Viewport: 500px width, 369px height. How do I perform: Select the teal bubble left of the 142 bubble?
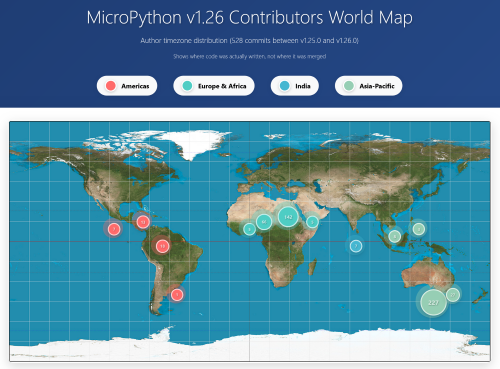pos(264,222)
